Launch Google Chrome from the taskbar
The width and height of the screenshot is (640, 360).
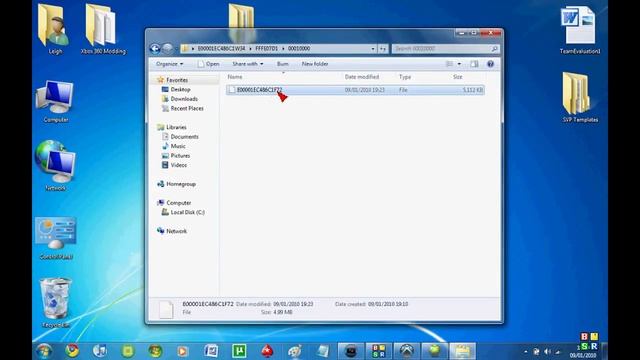[x=72, y=351]
